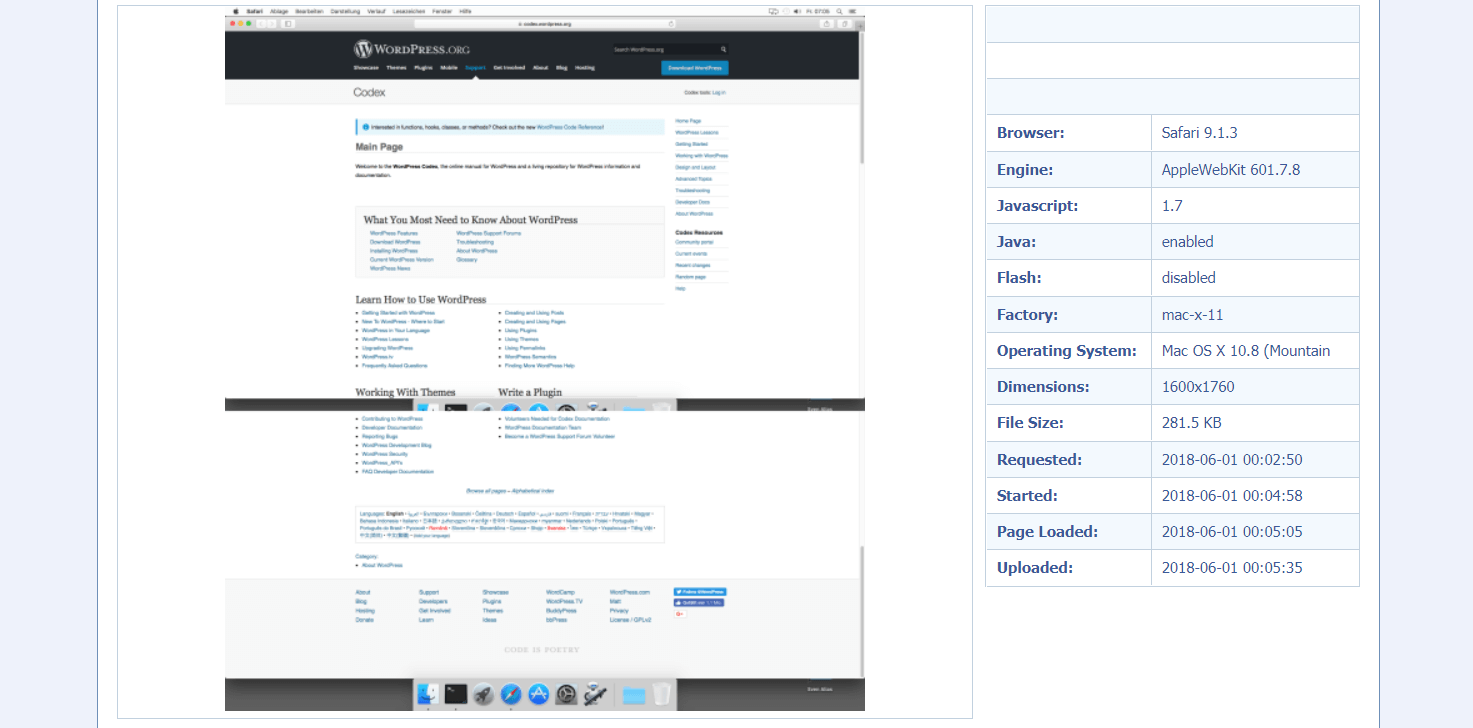Click the Launchpad rocket icon in the bottom dock
Image resolution: width=1473 pixels, height=728 pixels.
click(x=483, y=694)
